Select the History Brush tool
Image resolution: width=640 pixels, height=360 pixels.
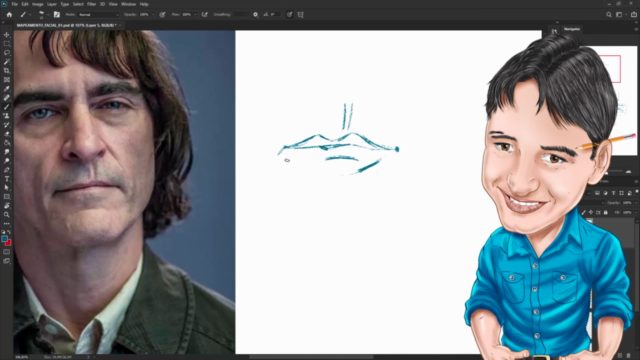click(x=7, y=125)
